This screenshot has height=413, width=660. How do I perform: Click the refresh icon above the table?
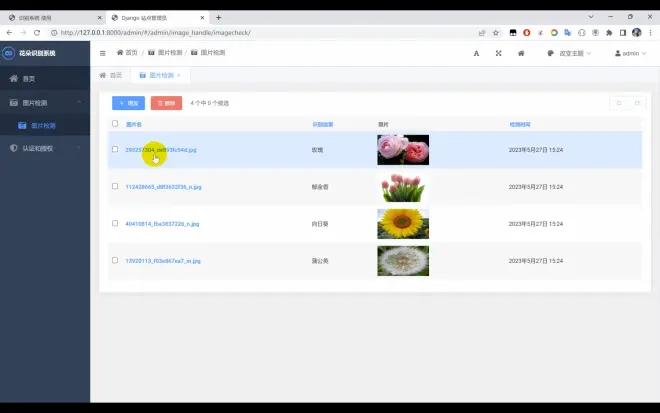tap(619, 103)
